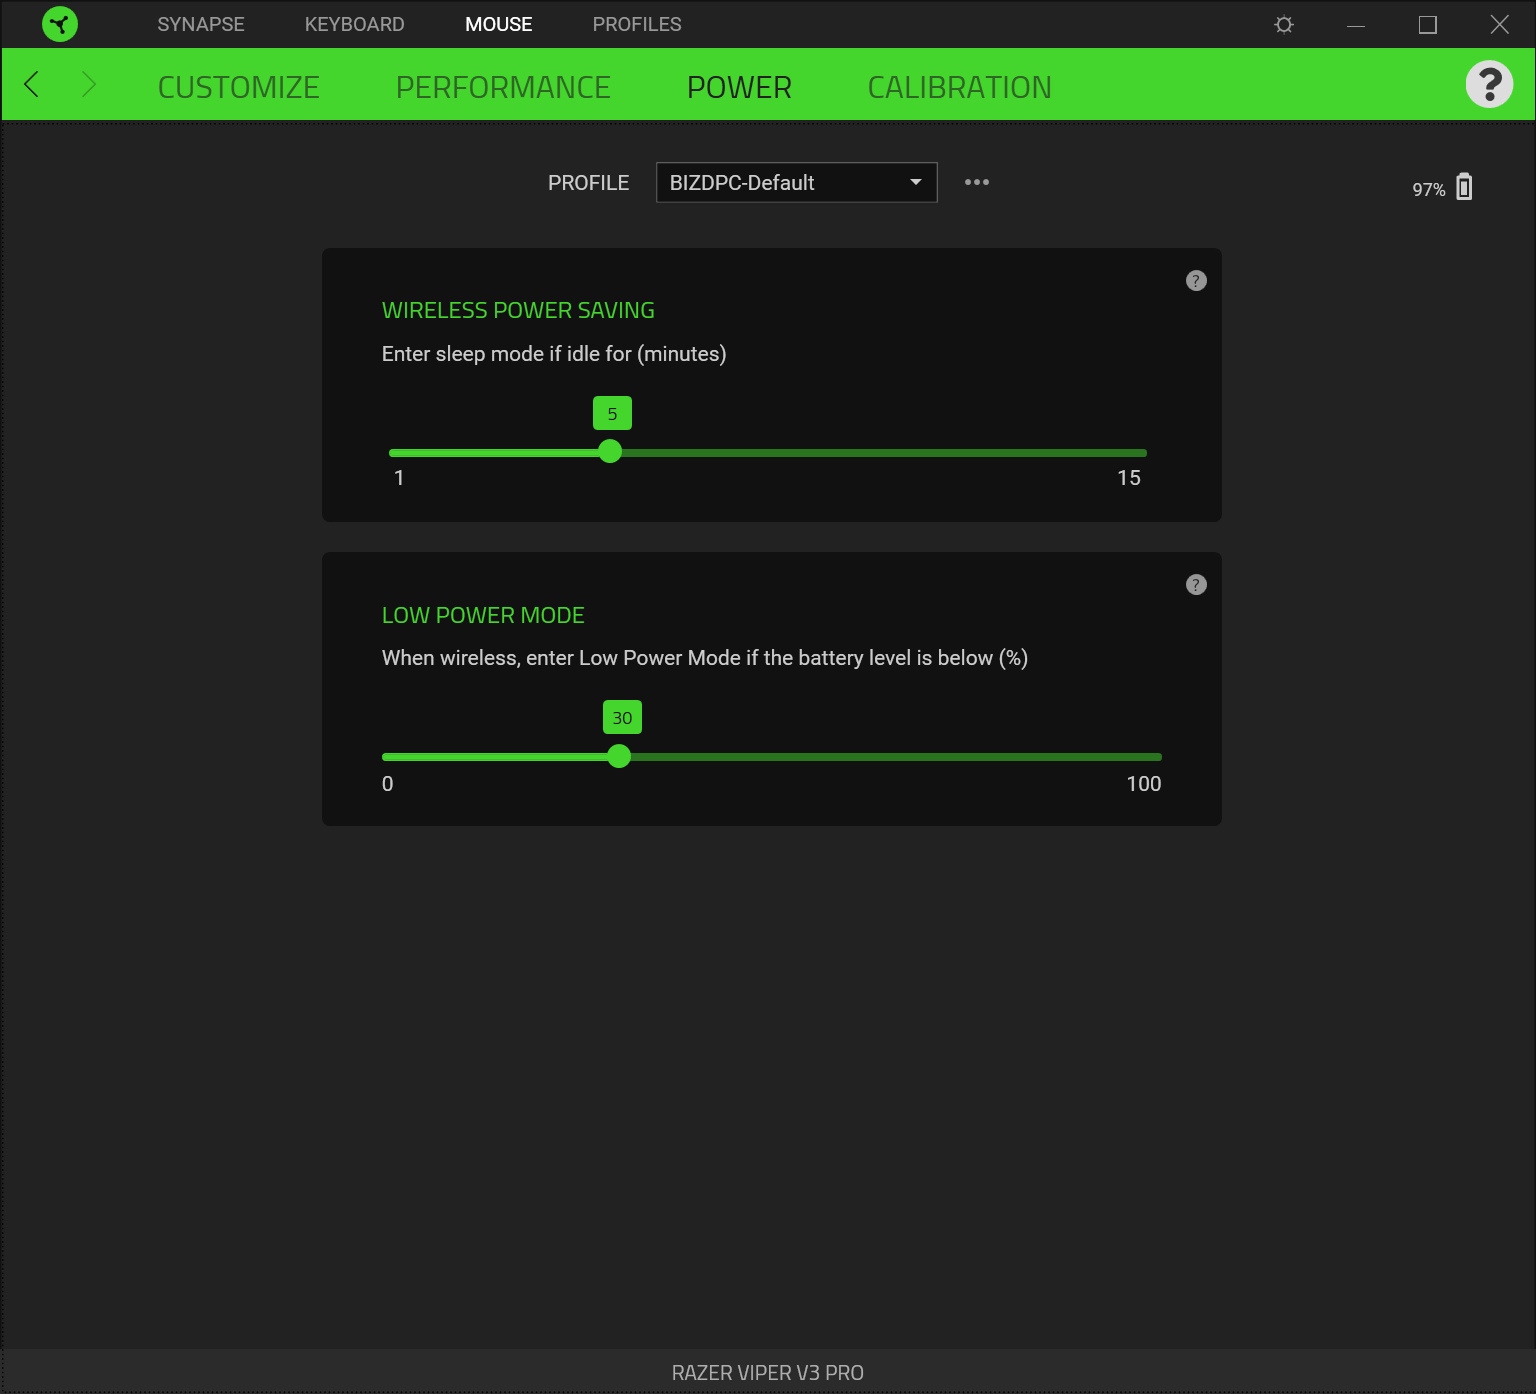Maximize the Synapse window
The image size is (1536, 1394).
click(x=1427, y=25)
